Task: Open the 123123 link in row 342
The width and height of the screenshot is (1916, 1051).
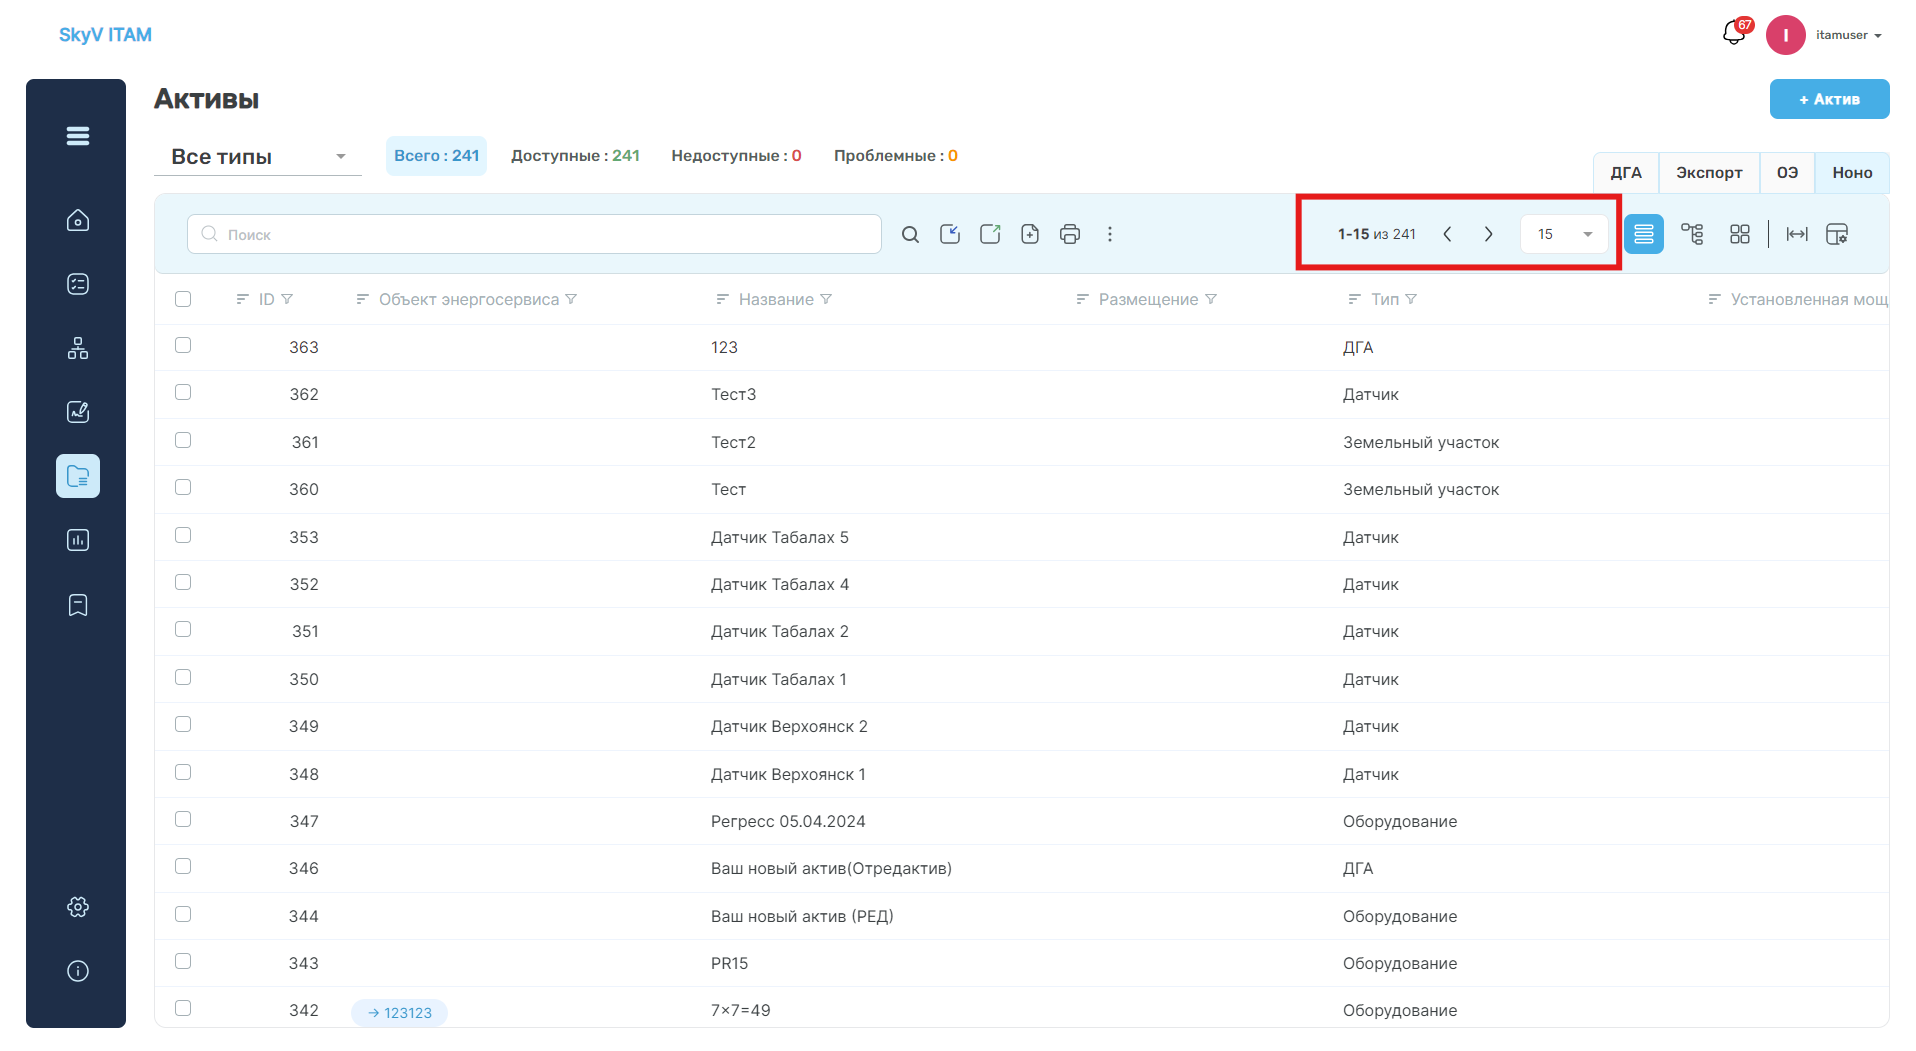Action: 399,1012
